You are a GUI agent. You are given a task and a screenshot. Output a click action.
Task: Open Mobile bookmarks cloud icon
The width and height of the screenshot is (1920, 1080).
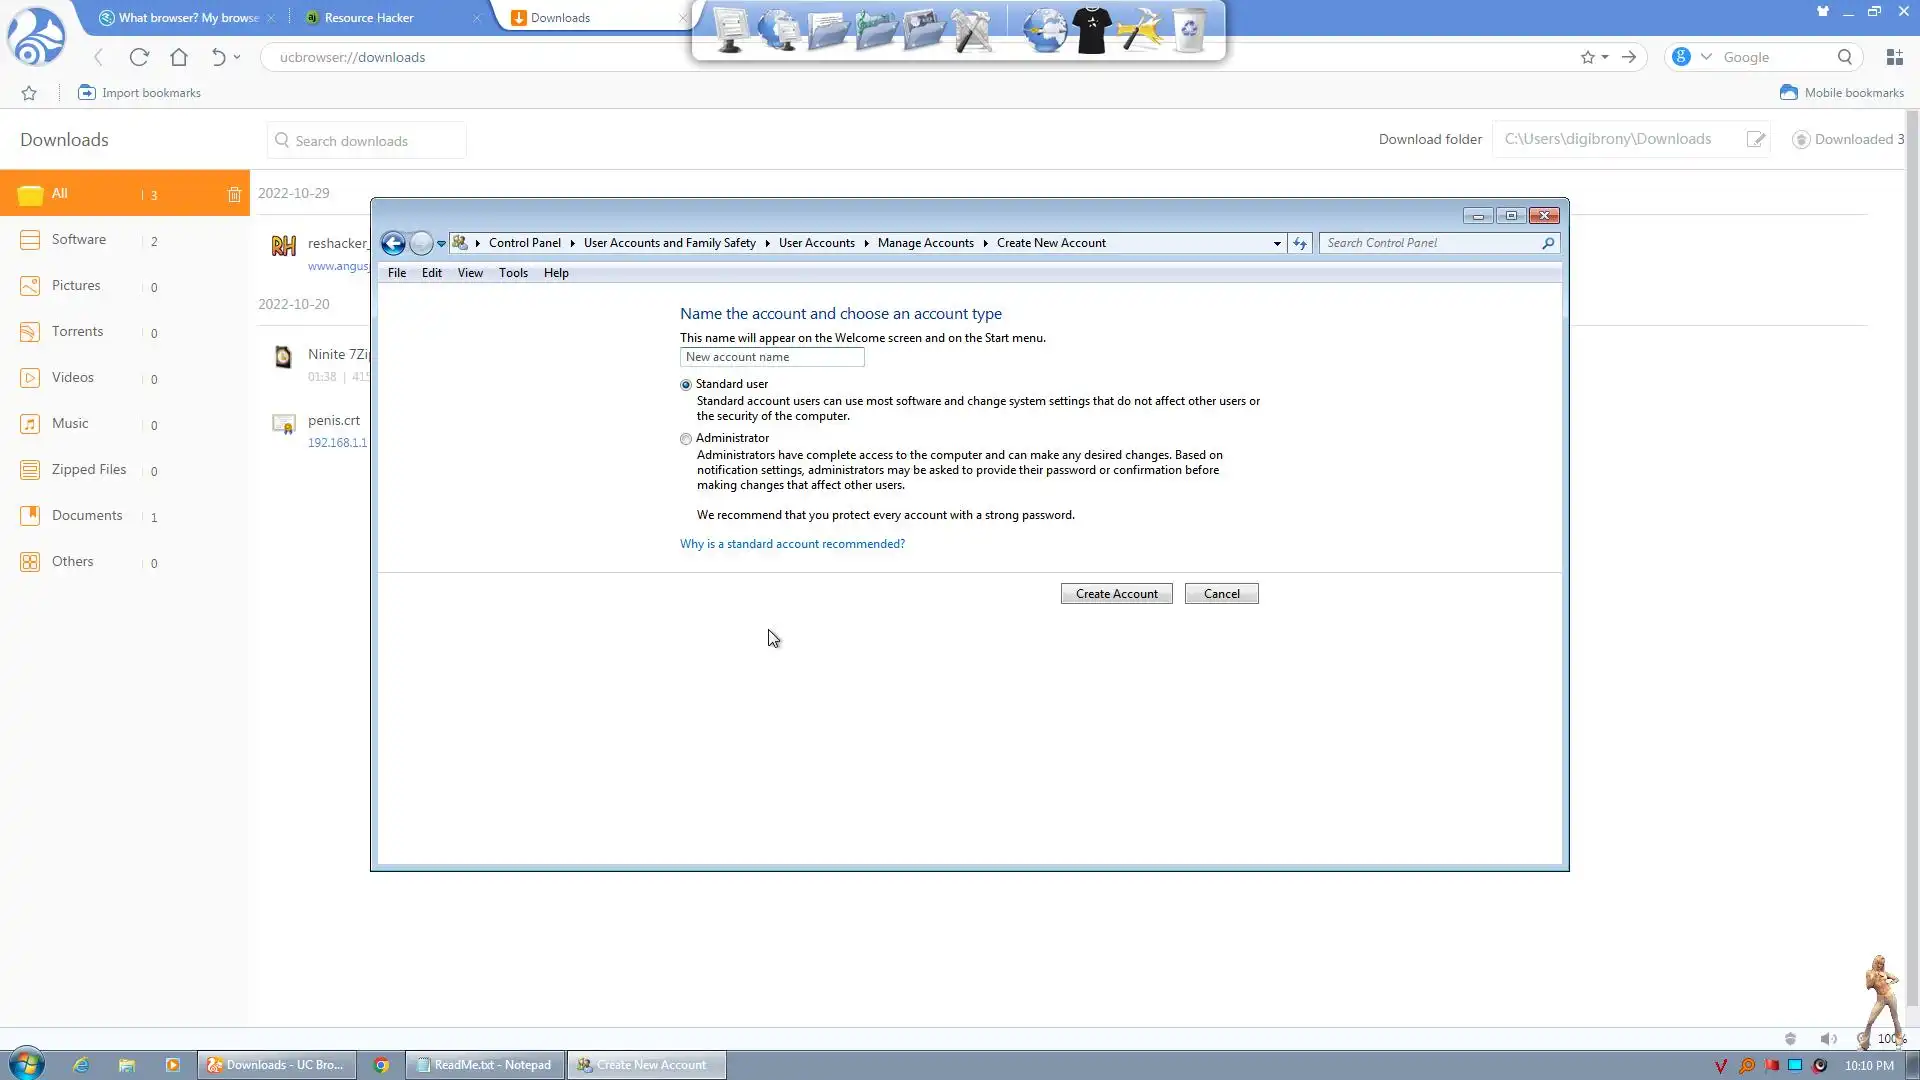pyautogui.click(x=1789, y=92)
